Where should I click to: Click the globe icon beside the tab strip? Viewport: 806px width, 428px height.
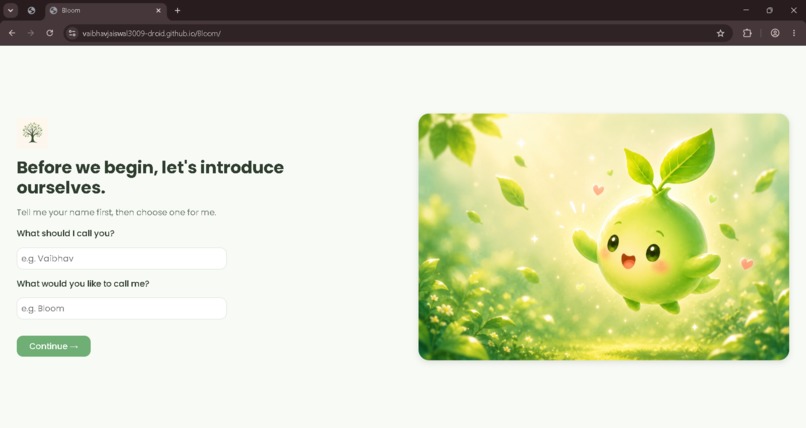tap(31, 10)
